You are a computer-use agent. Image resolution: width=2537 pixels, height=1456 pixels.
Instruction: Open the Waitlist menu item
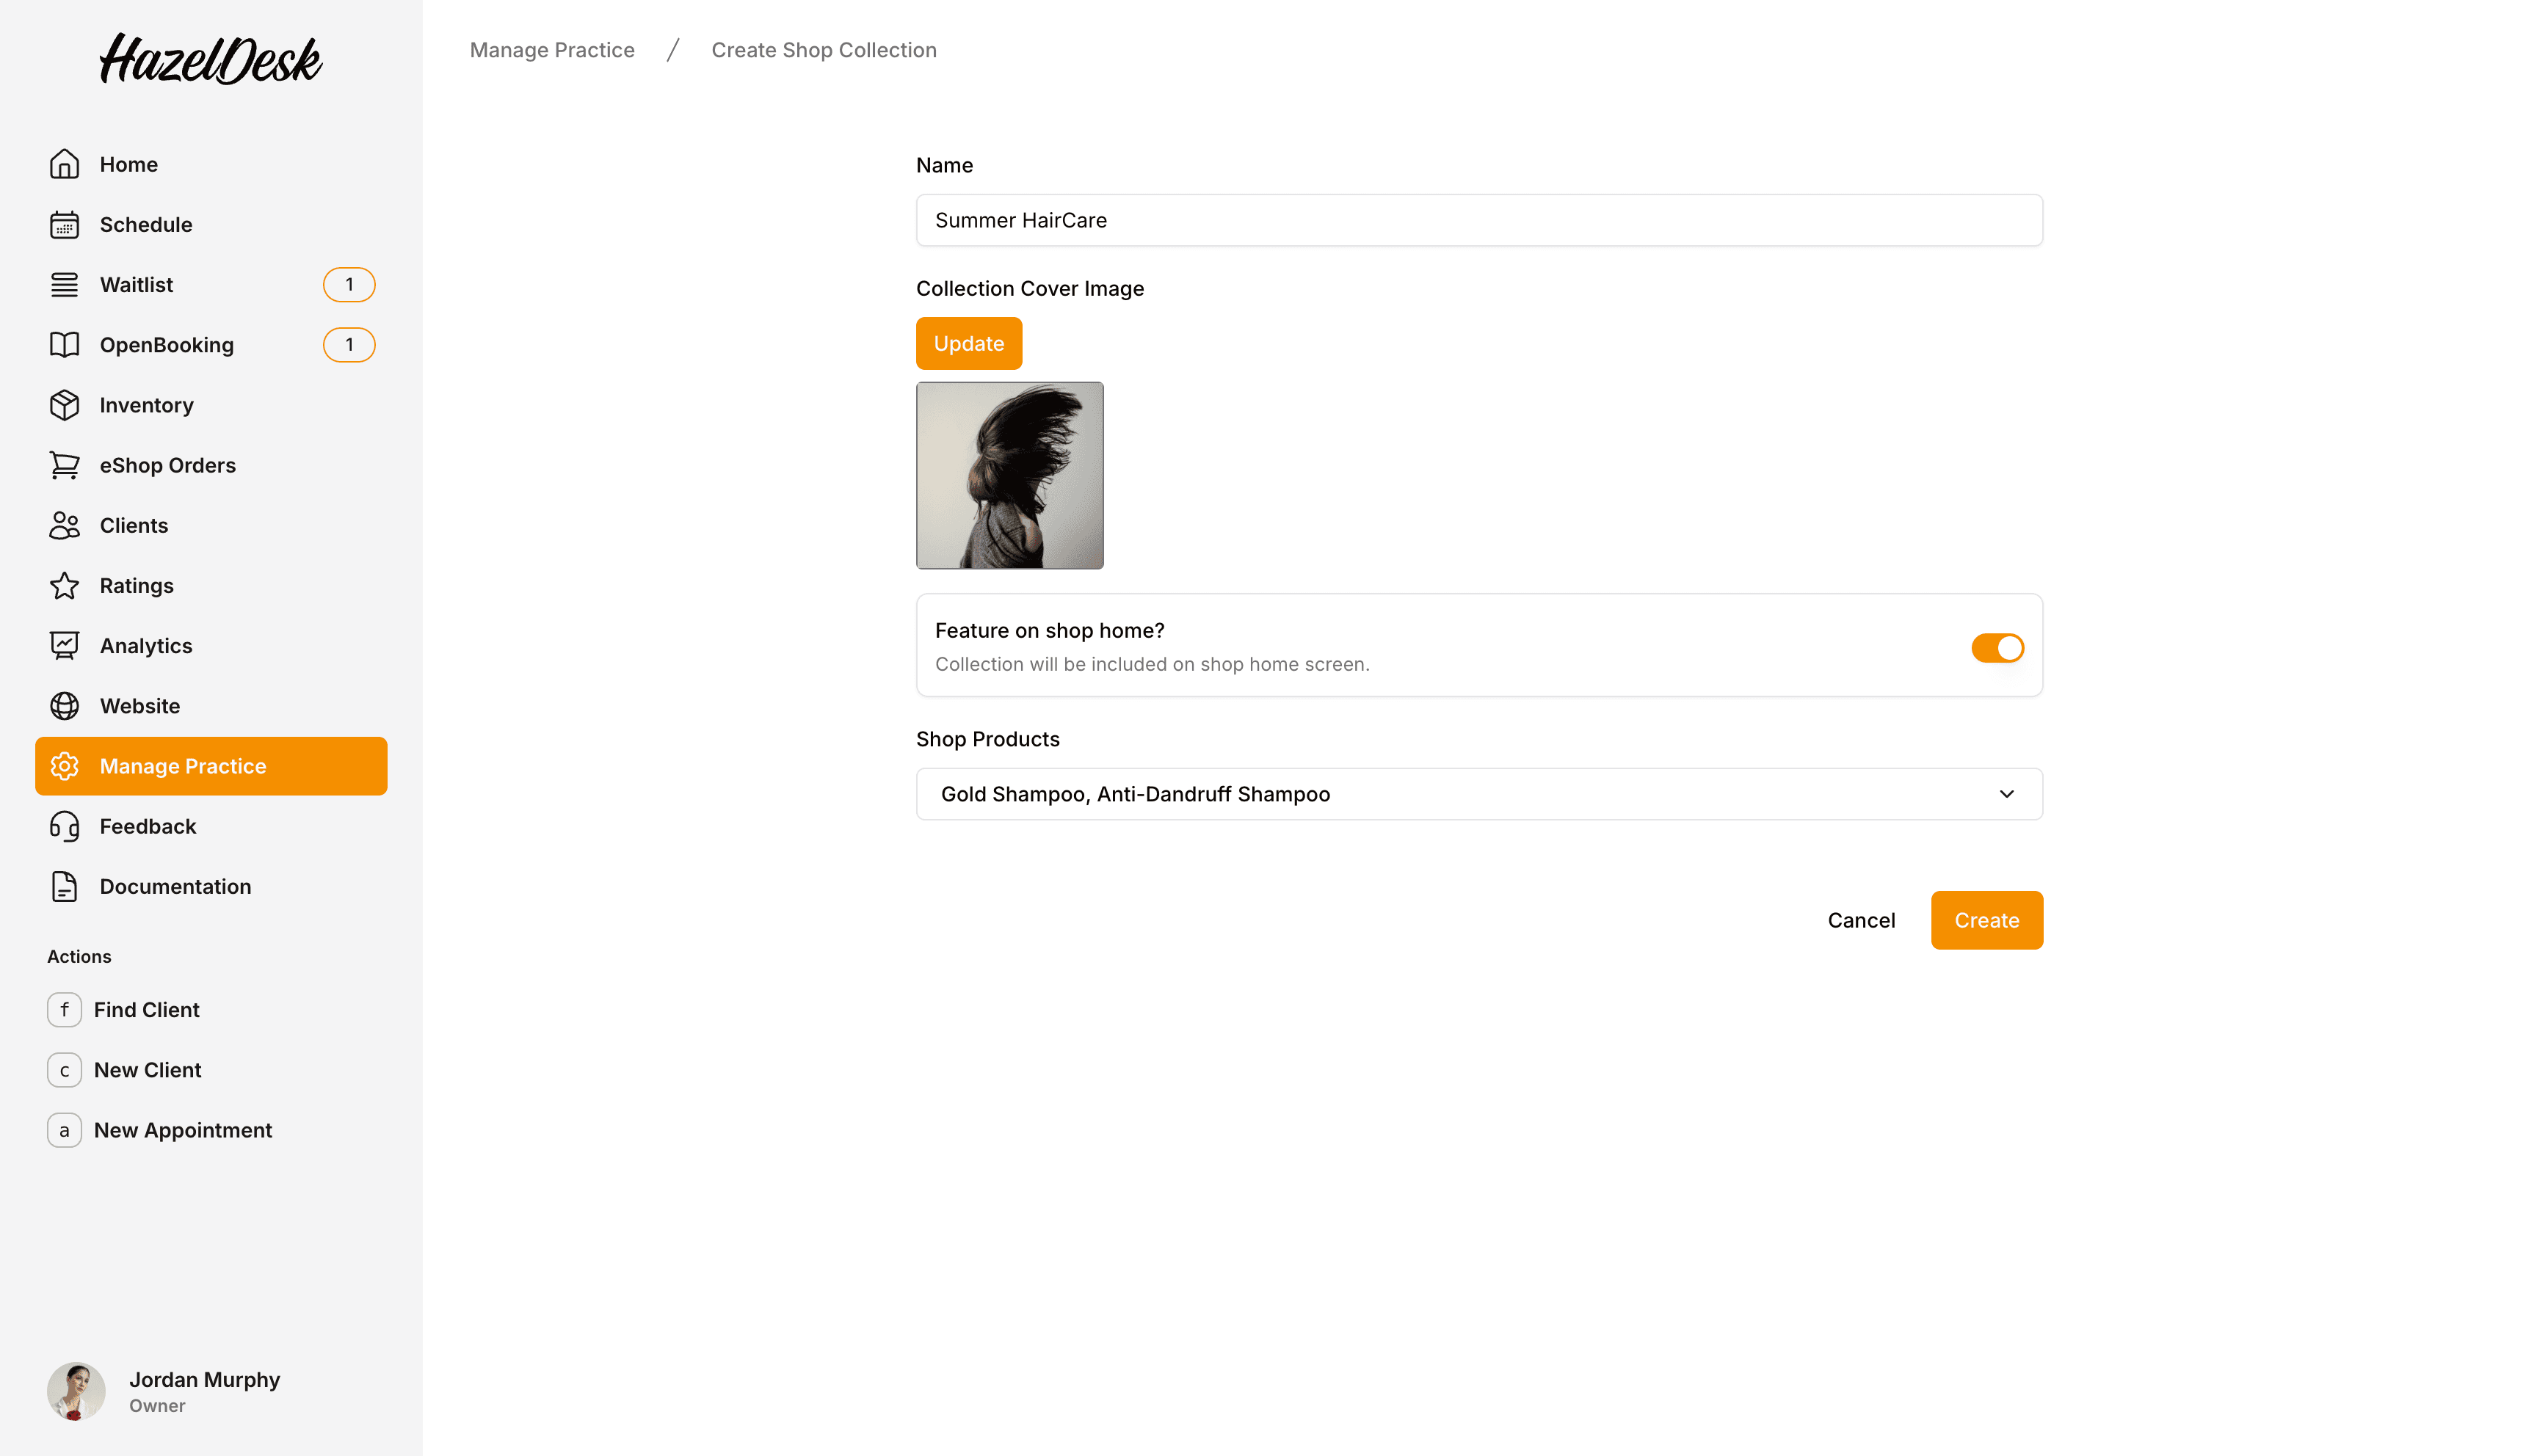point(137,285)
